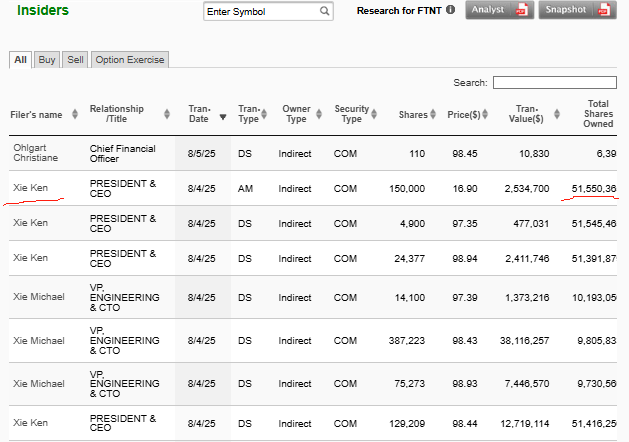Click the 110 shares cell

click(x=417, y=154)
